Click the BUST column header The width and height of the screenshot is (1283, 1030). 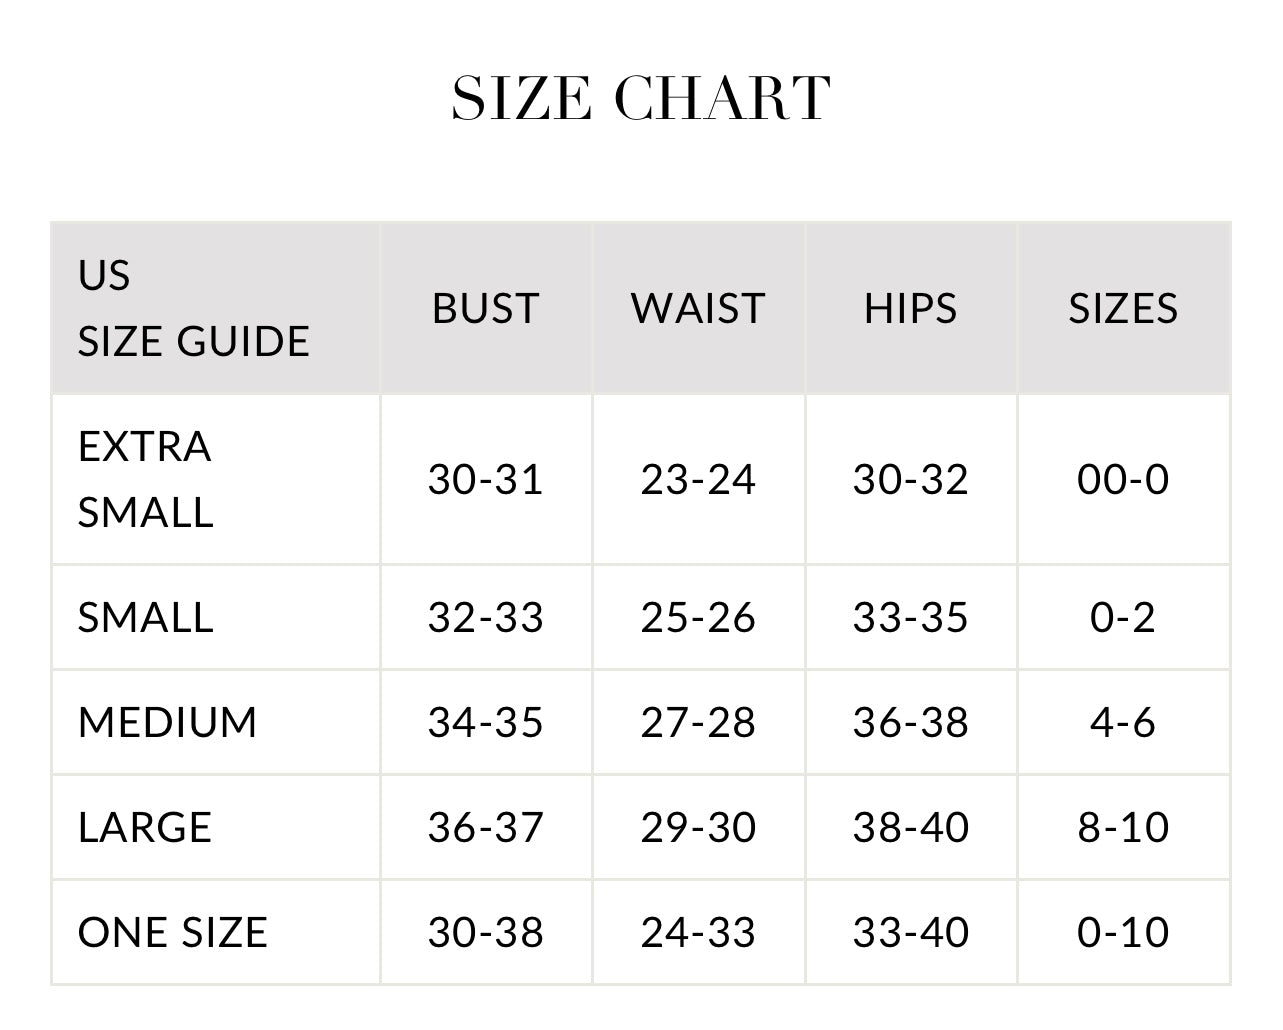point(486,308)
